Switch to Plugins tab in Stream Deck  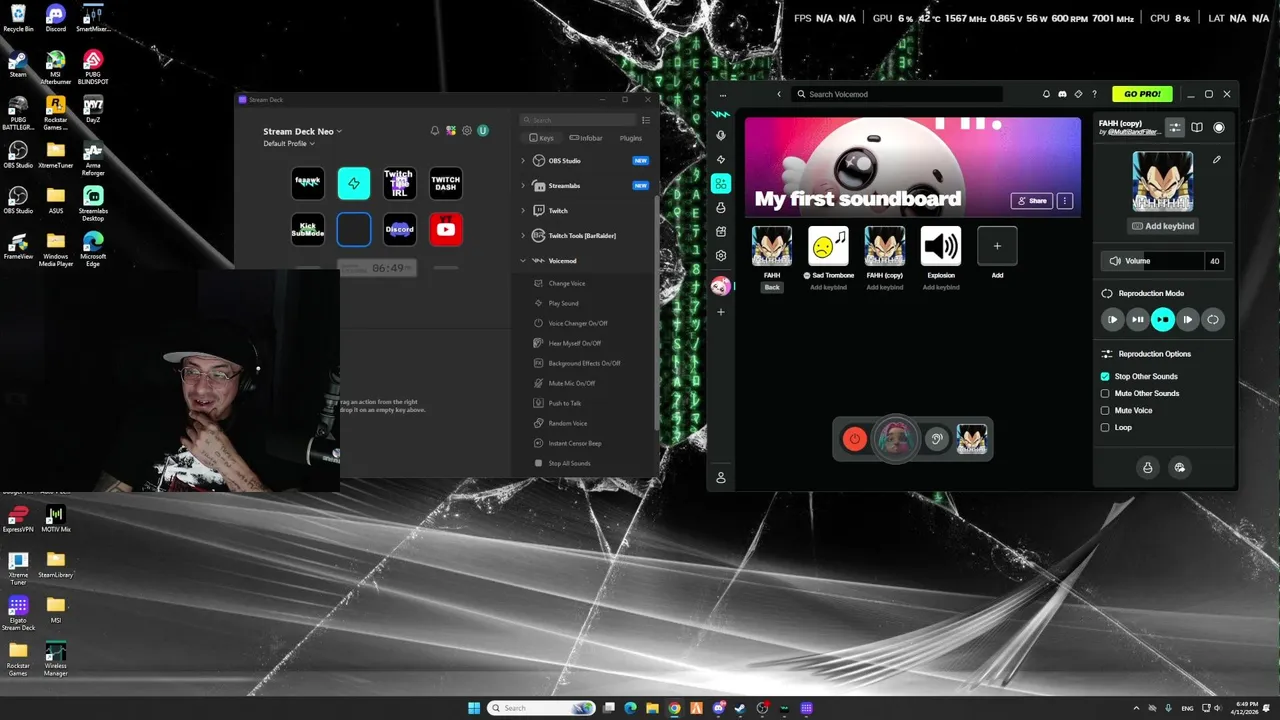point(631,138)
